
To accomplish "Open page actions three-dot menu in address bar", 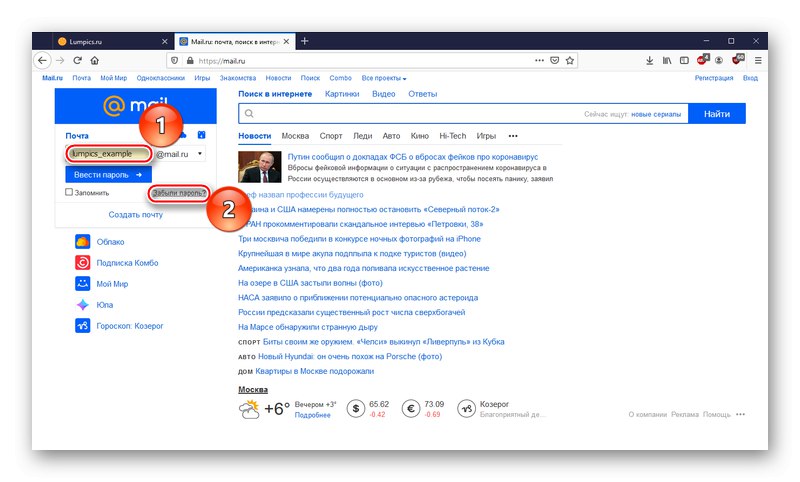I will pyautogui.click(x=539, y=60).
